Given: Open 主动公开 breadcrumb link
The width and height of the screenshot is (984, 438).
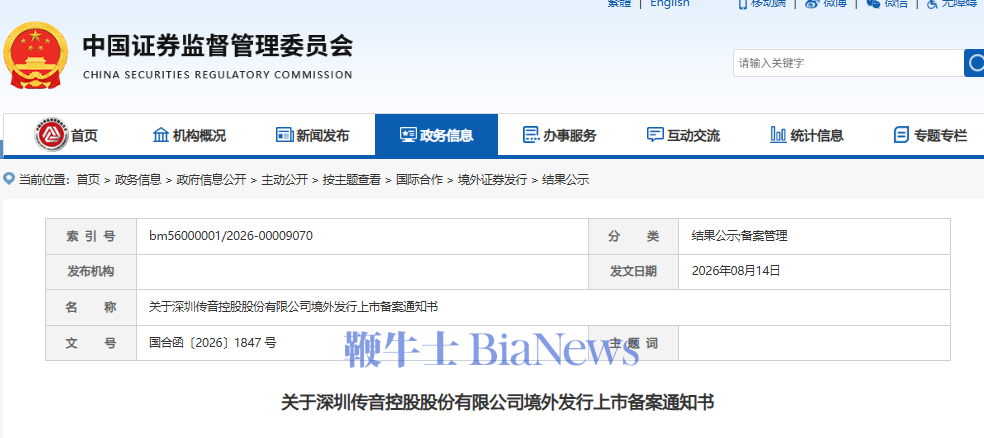Looking at the screenshot, I should [285, 180].
